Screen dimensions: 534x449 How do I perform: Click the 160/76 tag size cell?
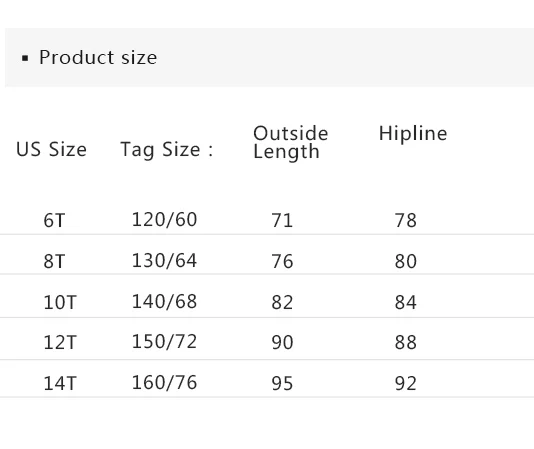pos(164,383)
